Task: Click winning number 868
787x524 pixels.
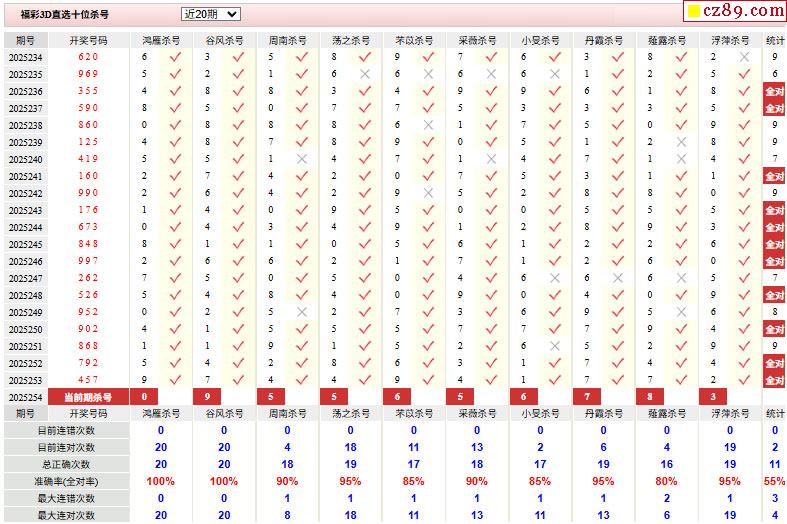Action: [x=88, y=346]
